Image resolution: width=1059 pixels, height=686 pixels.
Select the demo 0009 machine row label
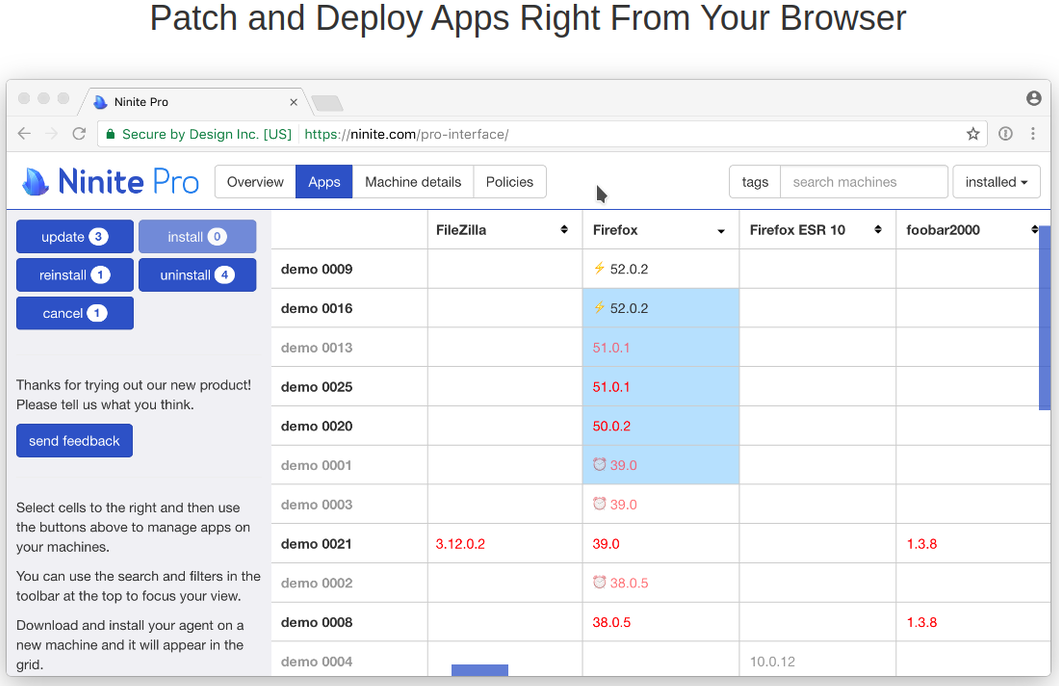317,269
